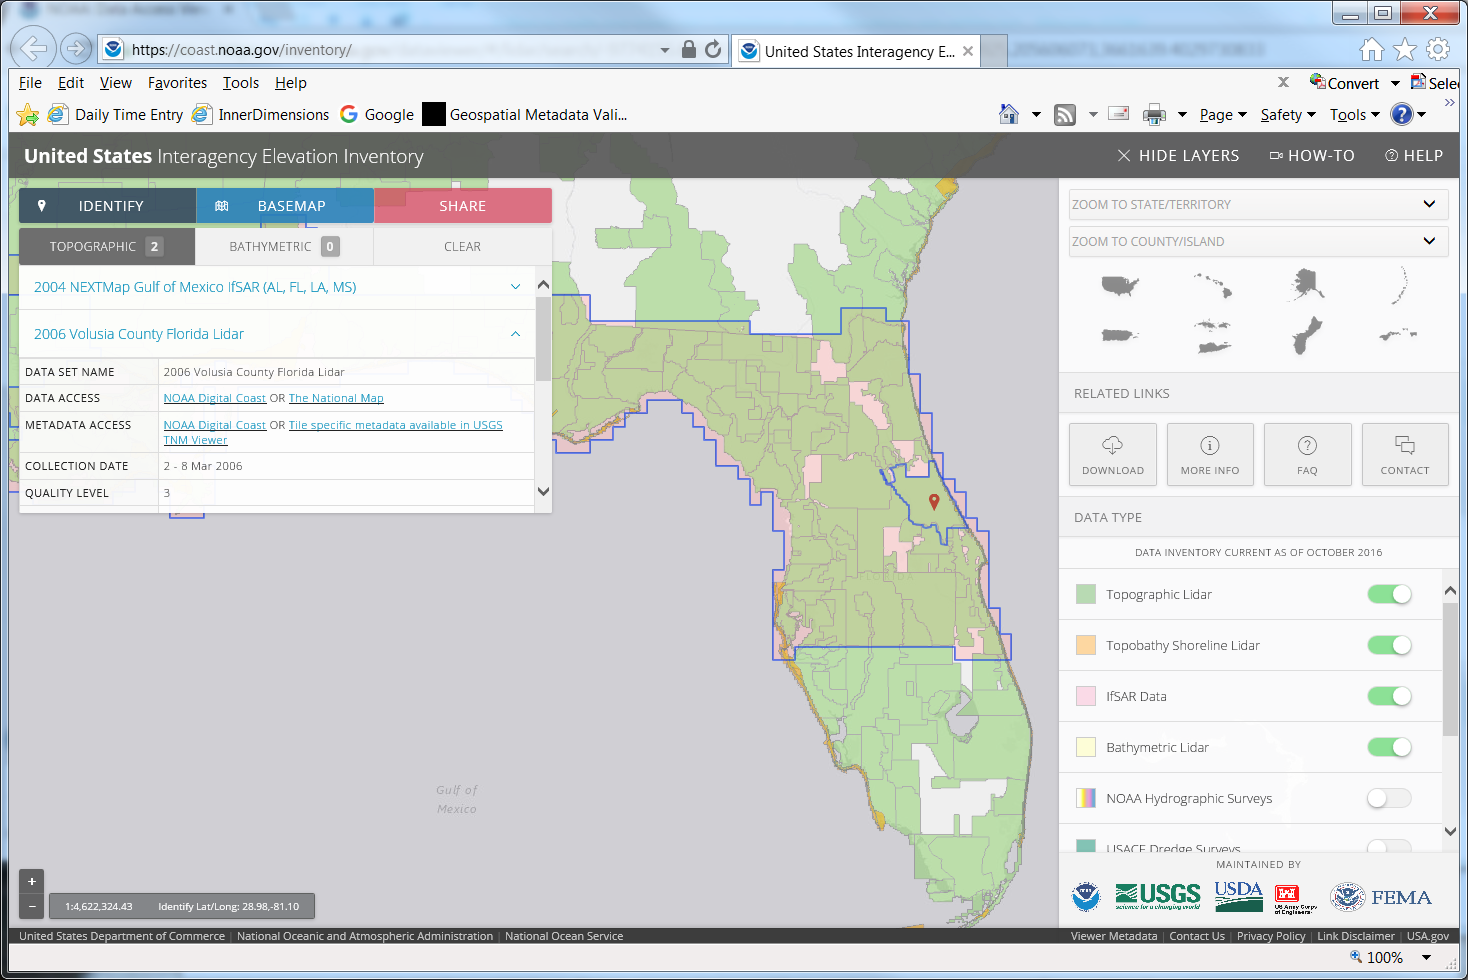The image size is (1468, 980).
Task: Click the red location marker on the map
Action: click(x=934, y=501)
